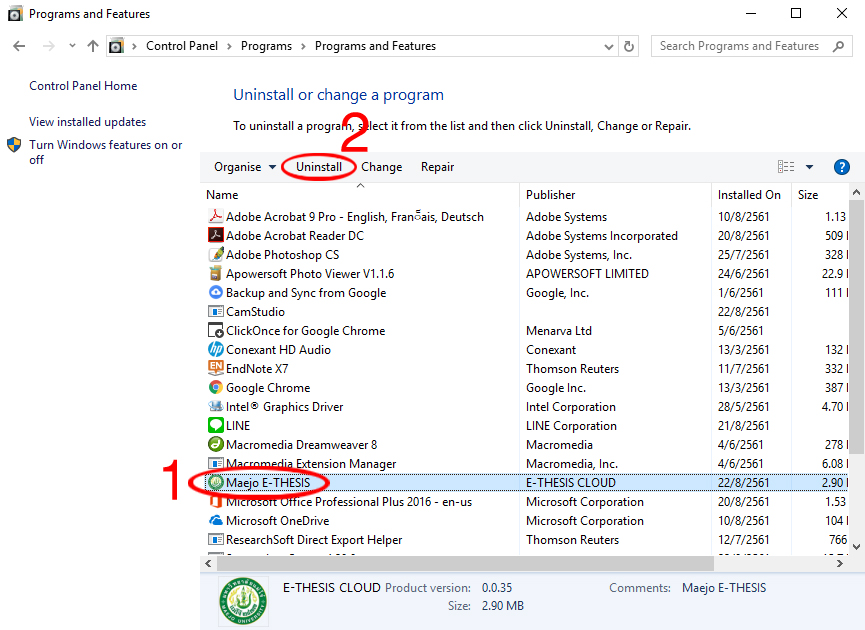Click the Back navigation arrow
Screen dimensions: 865x630
pos(19,46)
